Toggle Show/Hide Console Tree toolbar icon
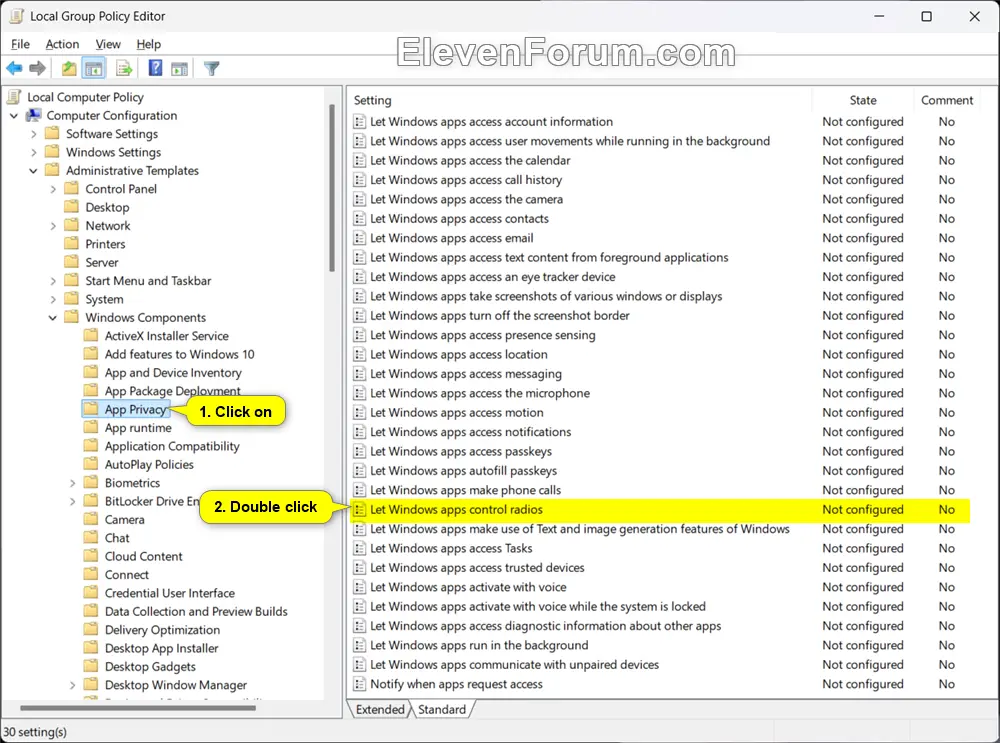 (x=94, y=68)
